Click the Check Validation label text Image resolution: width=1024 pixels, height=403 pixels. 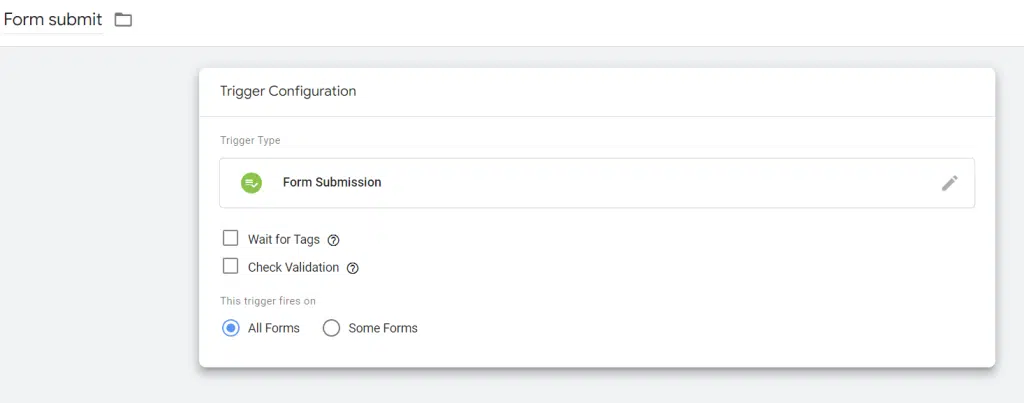pos(293,268)
